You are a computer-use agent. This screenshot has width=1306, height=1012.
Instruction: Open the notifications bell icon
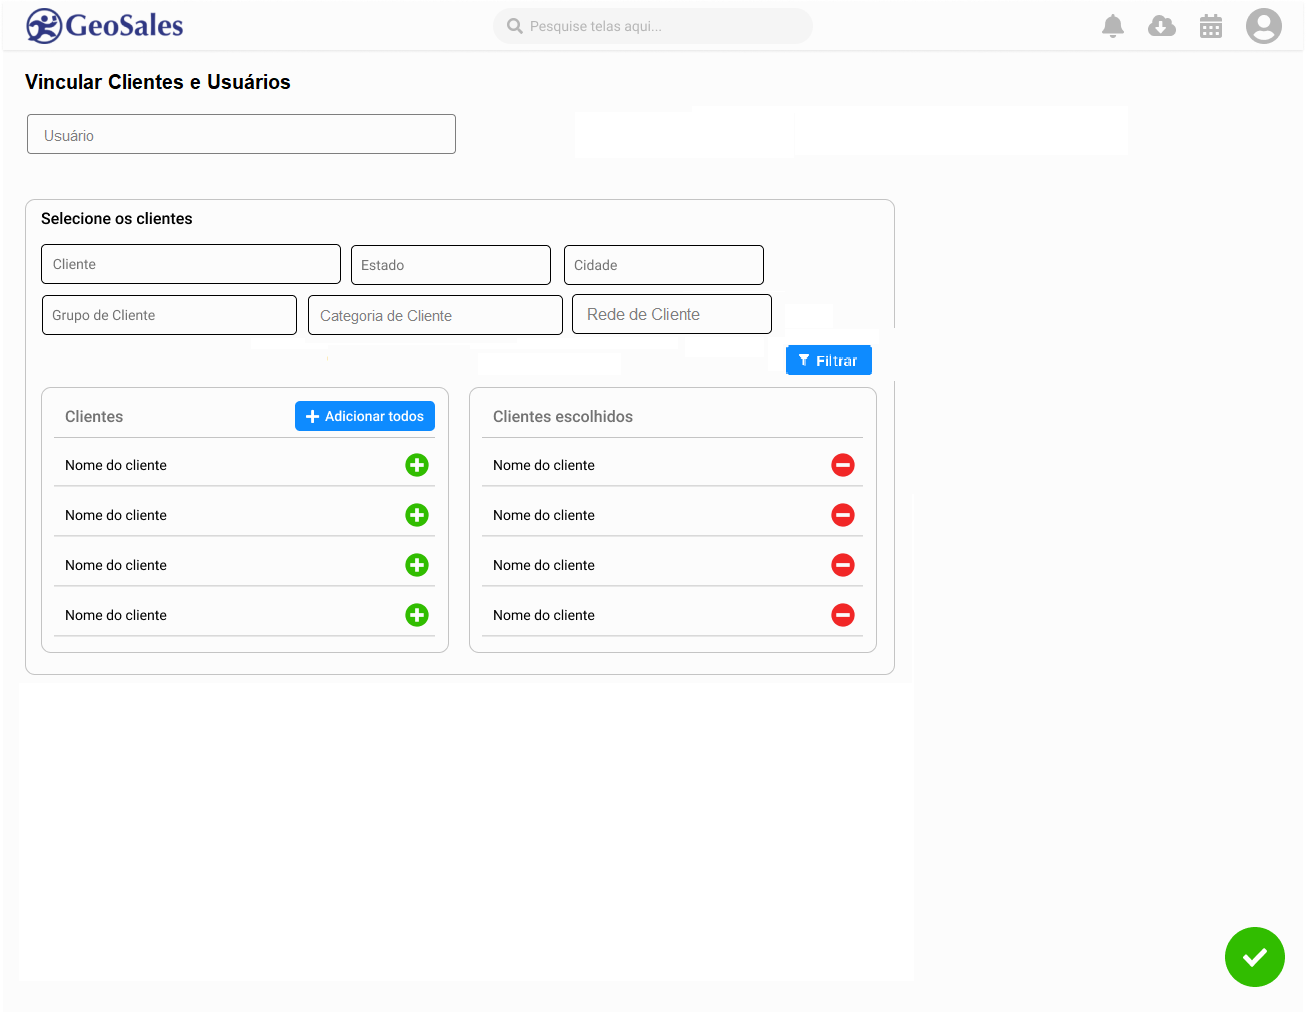[1112, 26]
